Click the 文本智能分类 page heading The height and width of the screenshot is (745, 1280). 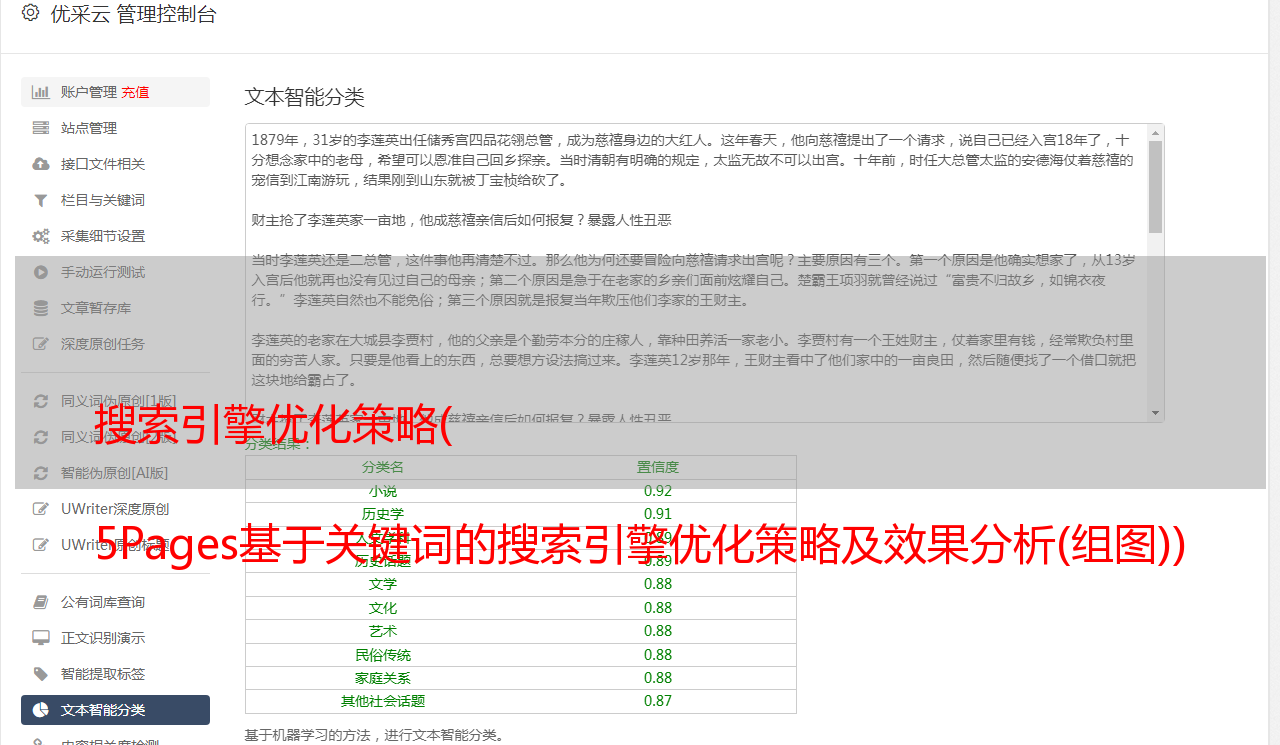[305, 97]
